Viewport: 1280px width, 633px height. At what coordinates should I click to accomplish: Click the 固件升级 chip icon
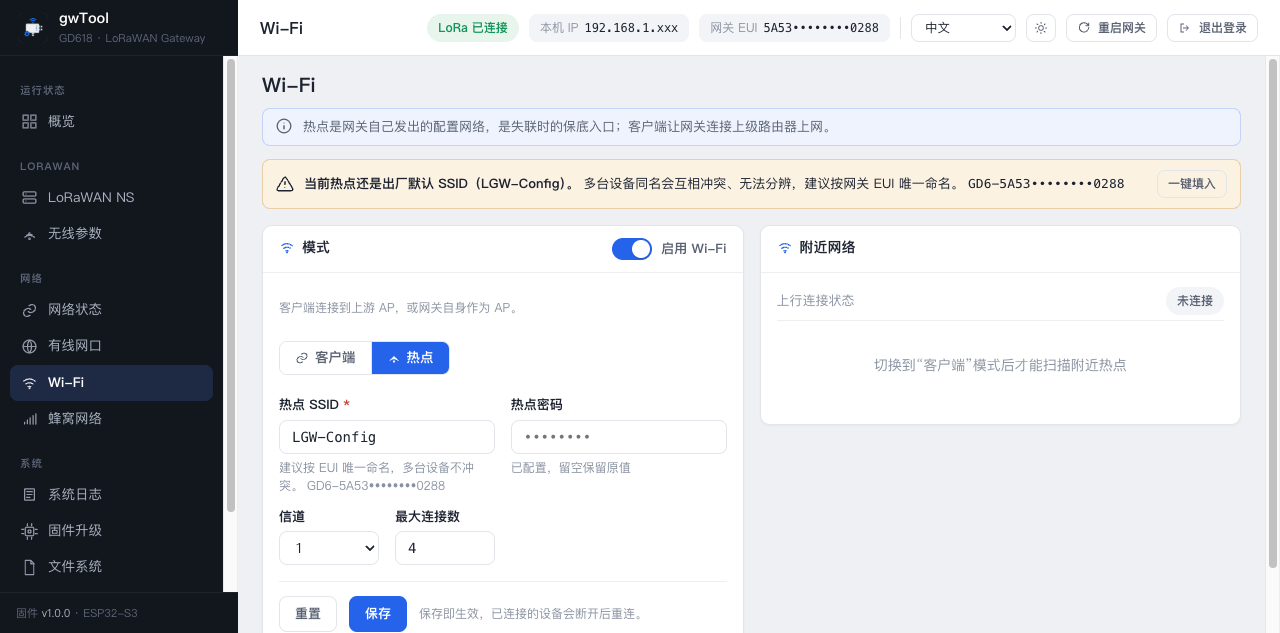coord(29,531)
